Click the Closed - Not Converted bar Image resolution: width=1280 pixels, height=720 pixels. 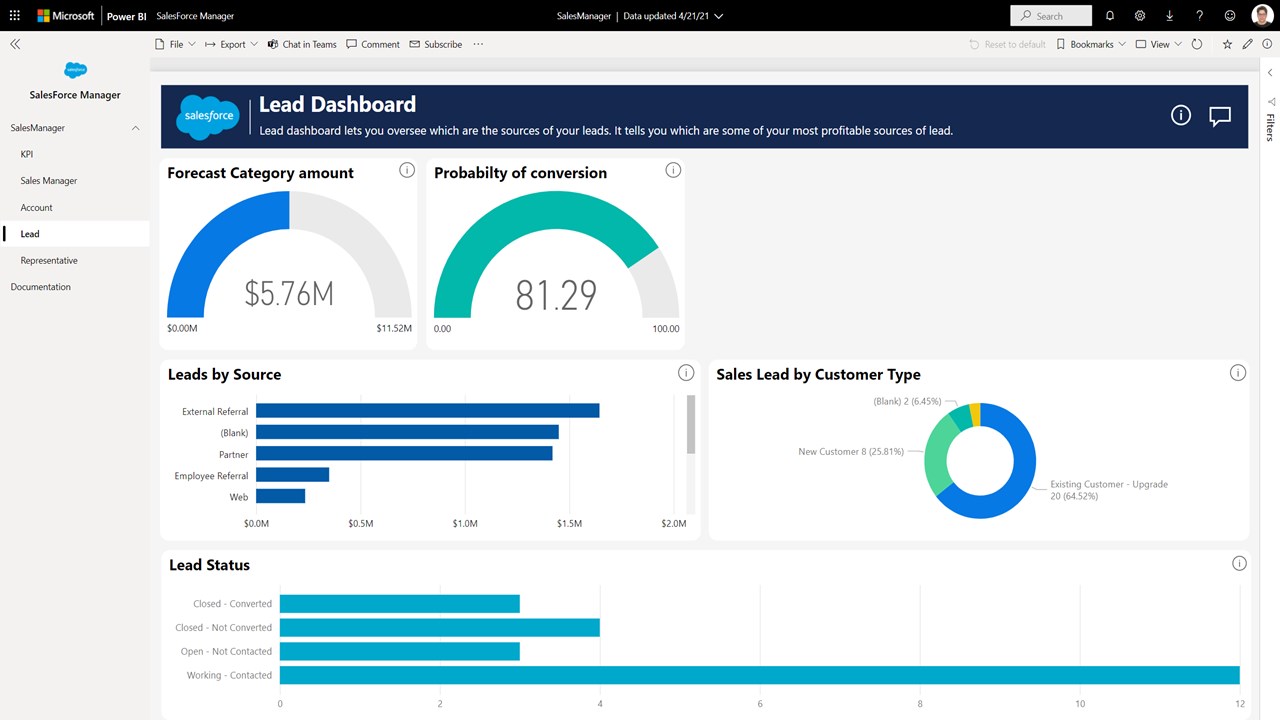(440, 627)
